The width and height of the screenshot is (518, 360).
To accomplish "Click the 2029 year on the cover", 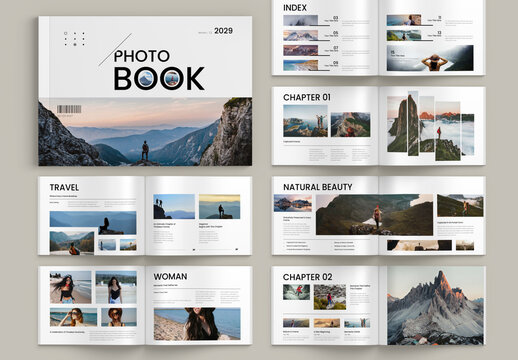I will (223, 31).
